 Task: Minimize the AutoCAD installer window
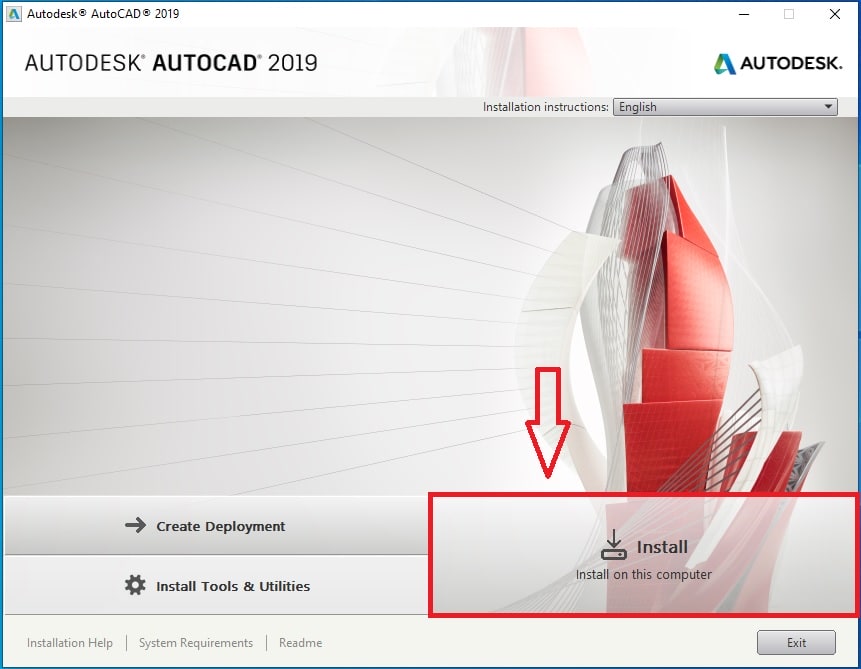(x=744, y=14)
